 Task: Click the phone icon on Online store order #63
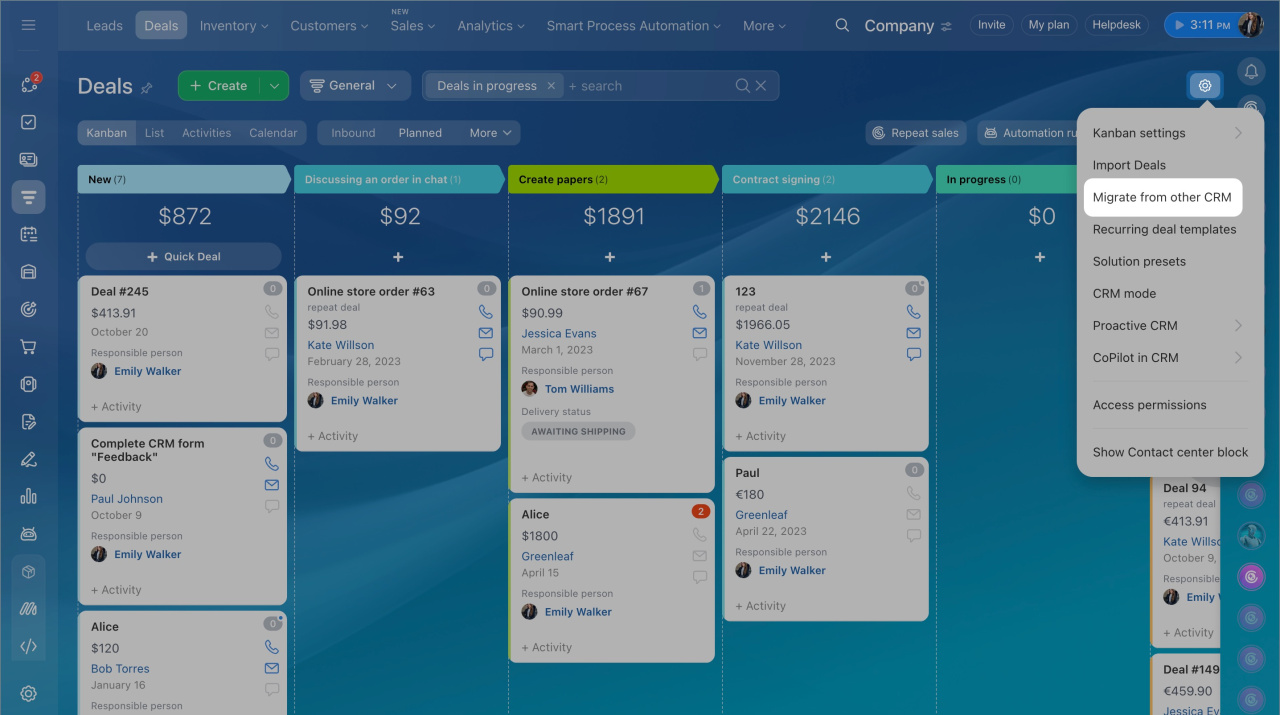(x=486, y=312)
